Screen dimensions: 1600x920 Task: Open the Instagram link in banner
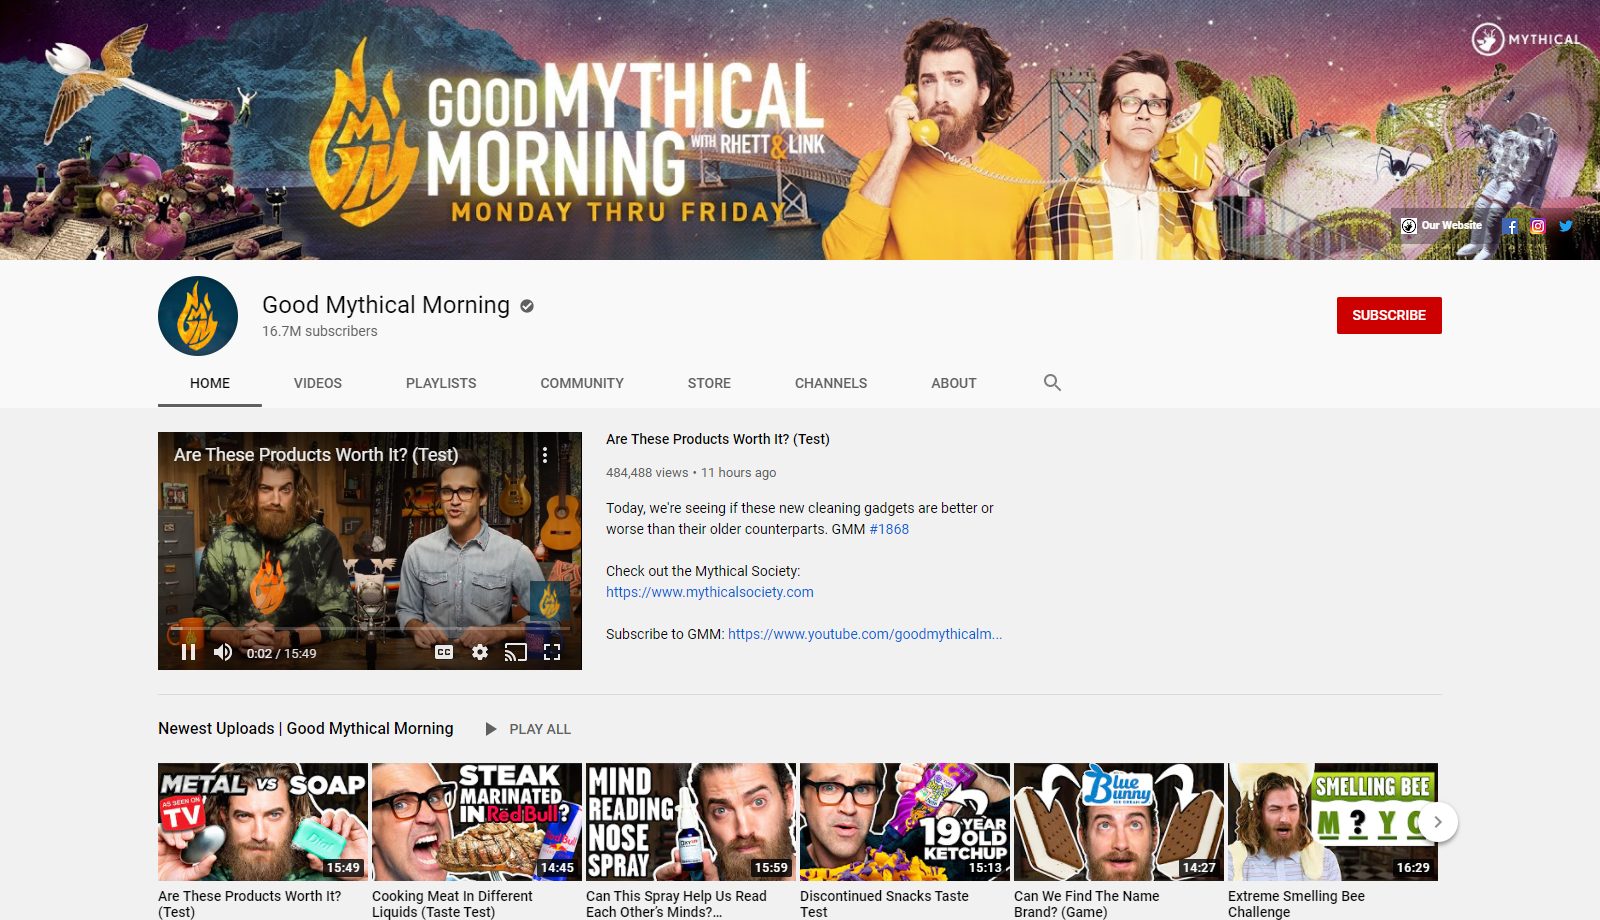pyautogui.click(x=1538, y=226)
